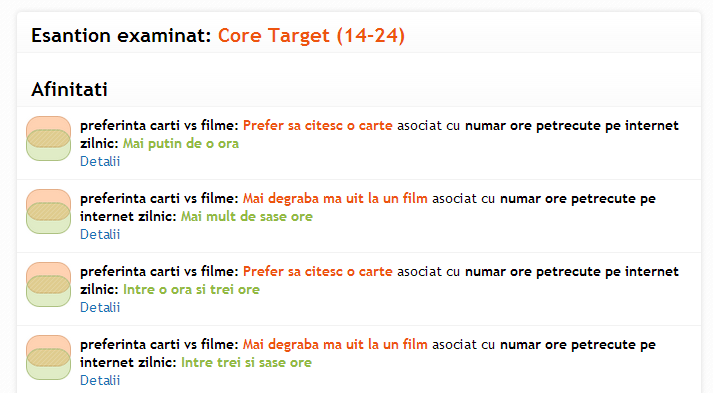Open Detalii under 'Mai putin de o ora'
This screenshot has width=713, height=393.
(x=100, y=161)
